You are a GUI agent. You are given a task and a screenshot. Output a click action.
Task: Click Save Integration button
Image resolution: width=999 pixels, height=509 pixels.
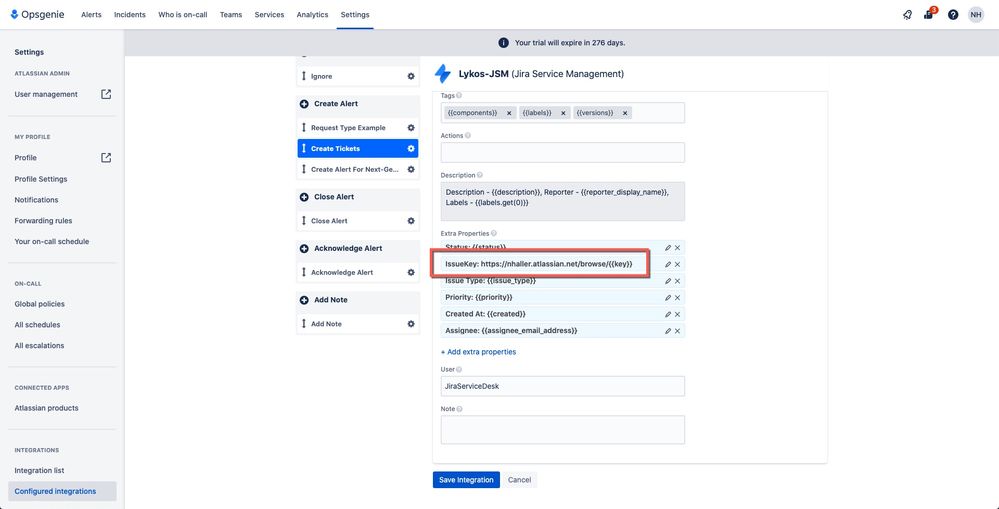[x=466, y=480]
